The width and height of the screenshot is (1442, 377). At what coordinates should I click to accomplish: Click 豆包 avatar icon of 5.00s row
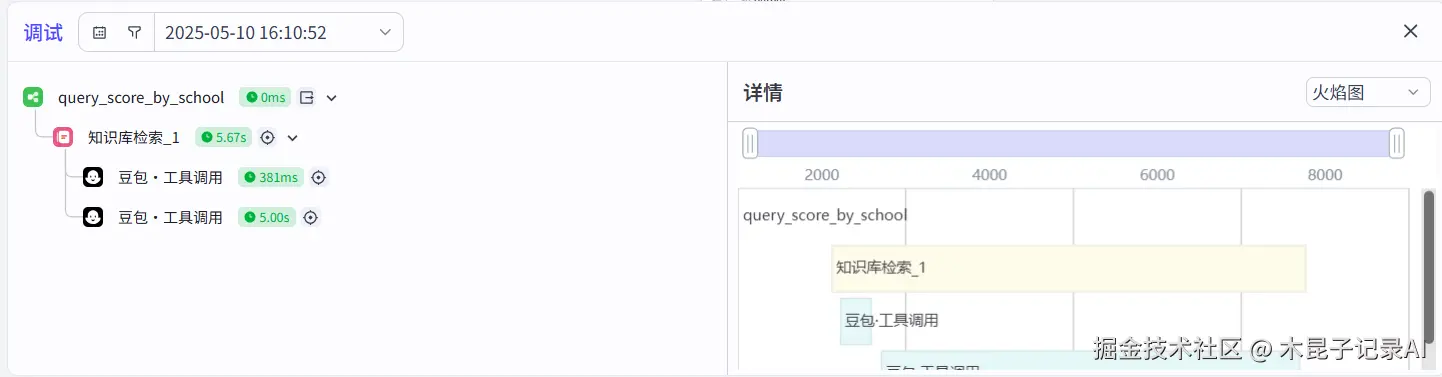click(x=93, y=217)
